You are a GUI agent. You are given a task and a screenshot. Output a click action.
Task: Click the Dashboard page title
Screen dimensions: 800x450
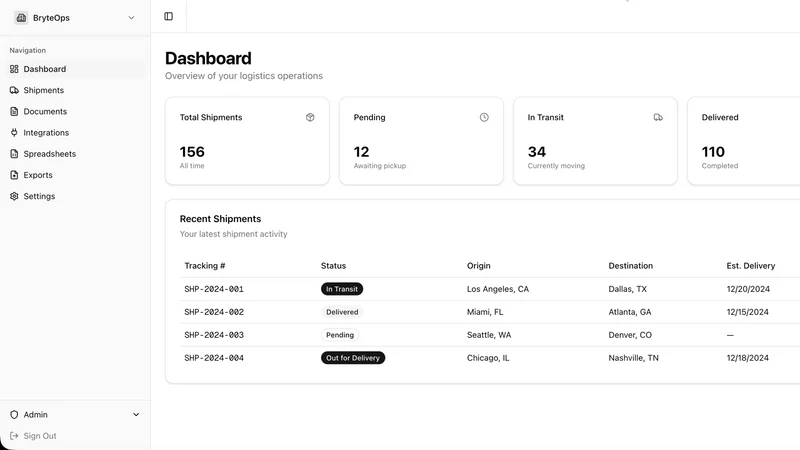tap(208, 58)
